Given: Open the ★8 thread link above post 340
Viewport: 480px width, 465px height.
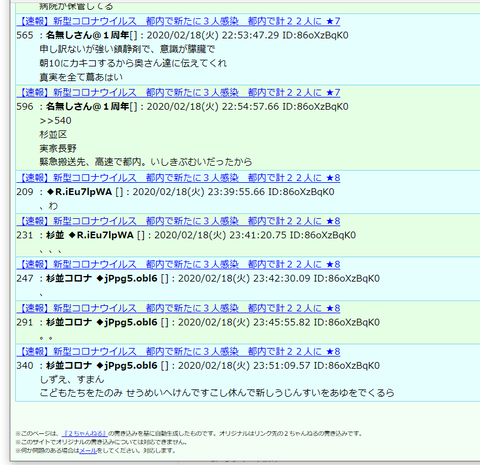Looking at the screenshot, I should (178, 351).
